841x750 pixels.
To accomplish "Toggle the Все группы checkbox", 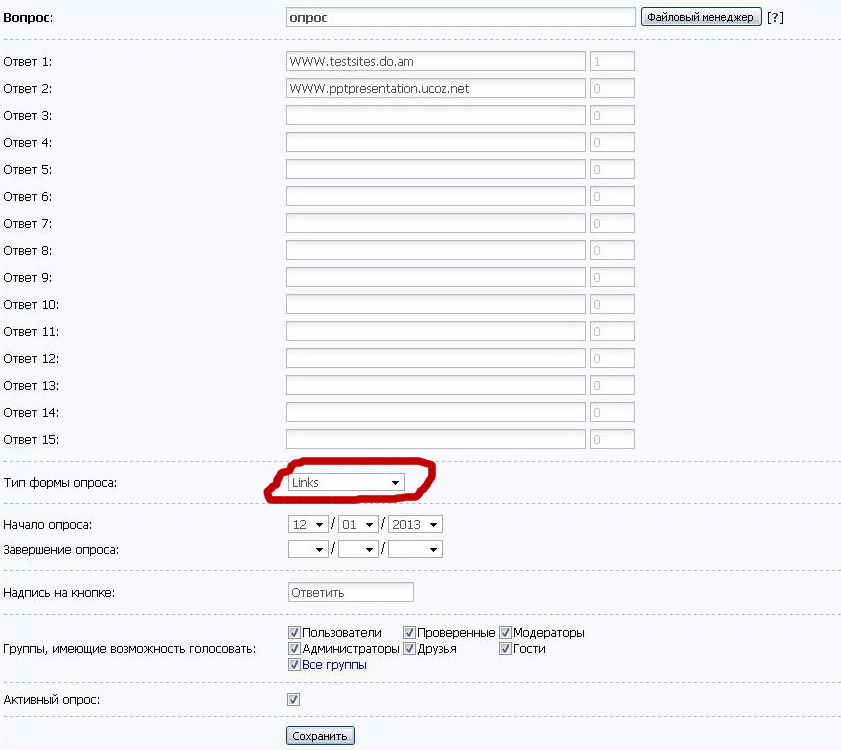I will [x=294, y=665].
